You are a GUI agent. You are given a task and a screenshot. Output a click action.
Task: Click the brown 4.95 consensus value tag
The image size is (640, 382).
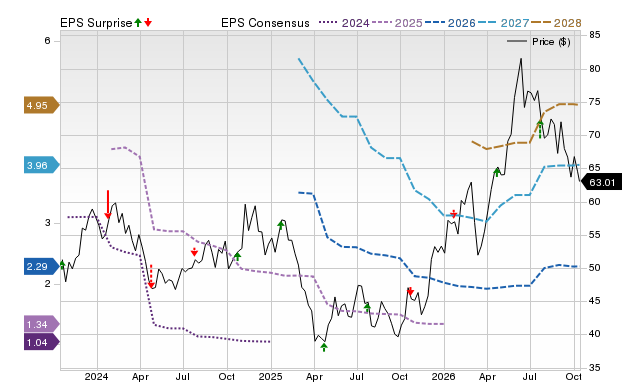point(41,105)
